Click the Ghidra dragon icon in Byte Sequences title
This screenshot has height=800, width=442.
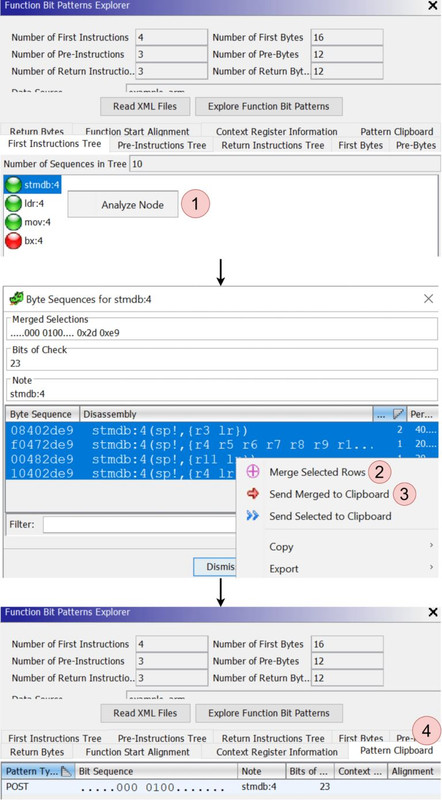point(16,298)
